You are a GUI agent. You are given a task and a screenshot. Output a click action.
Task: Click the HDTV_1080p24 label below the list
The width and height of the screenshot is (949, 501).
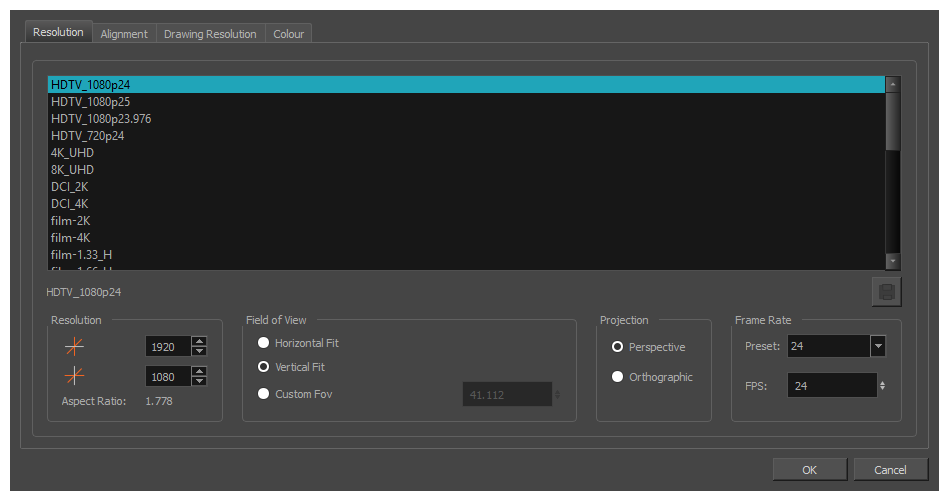click(x=84, y=292)
